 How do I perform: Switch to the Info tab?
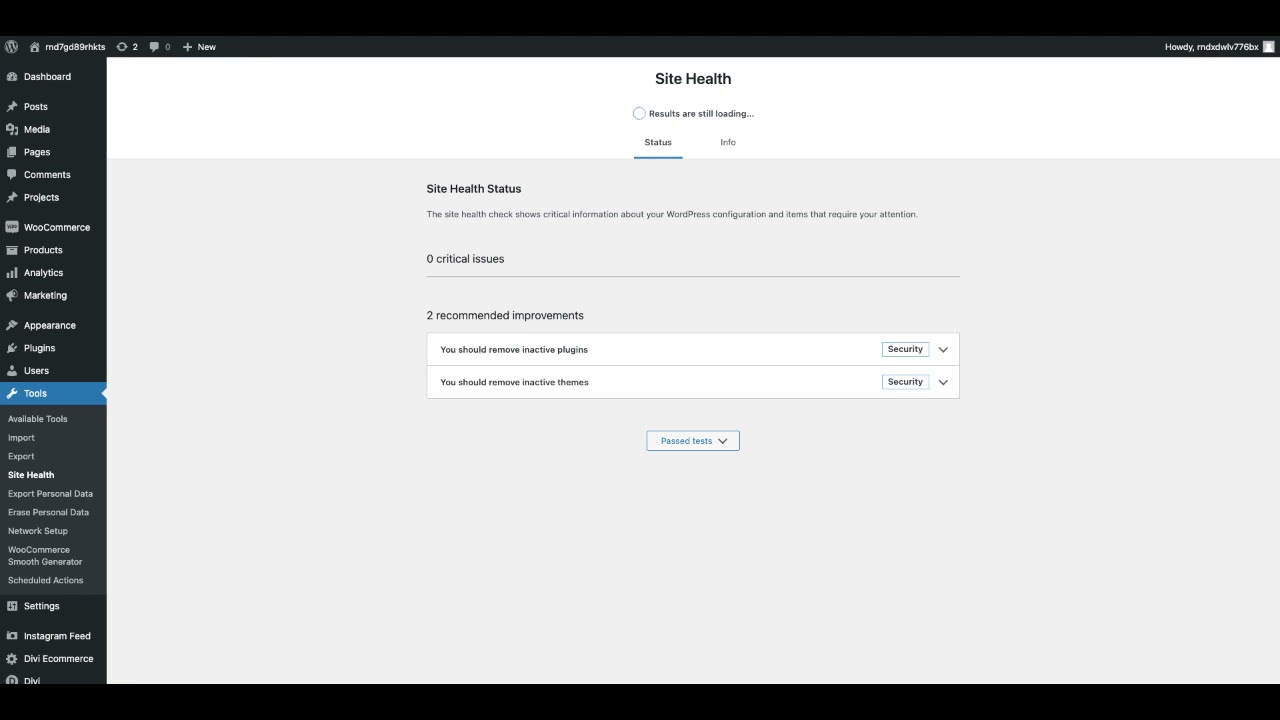(728, 142)
